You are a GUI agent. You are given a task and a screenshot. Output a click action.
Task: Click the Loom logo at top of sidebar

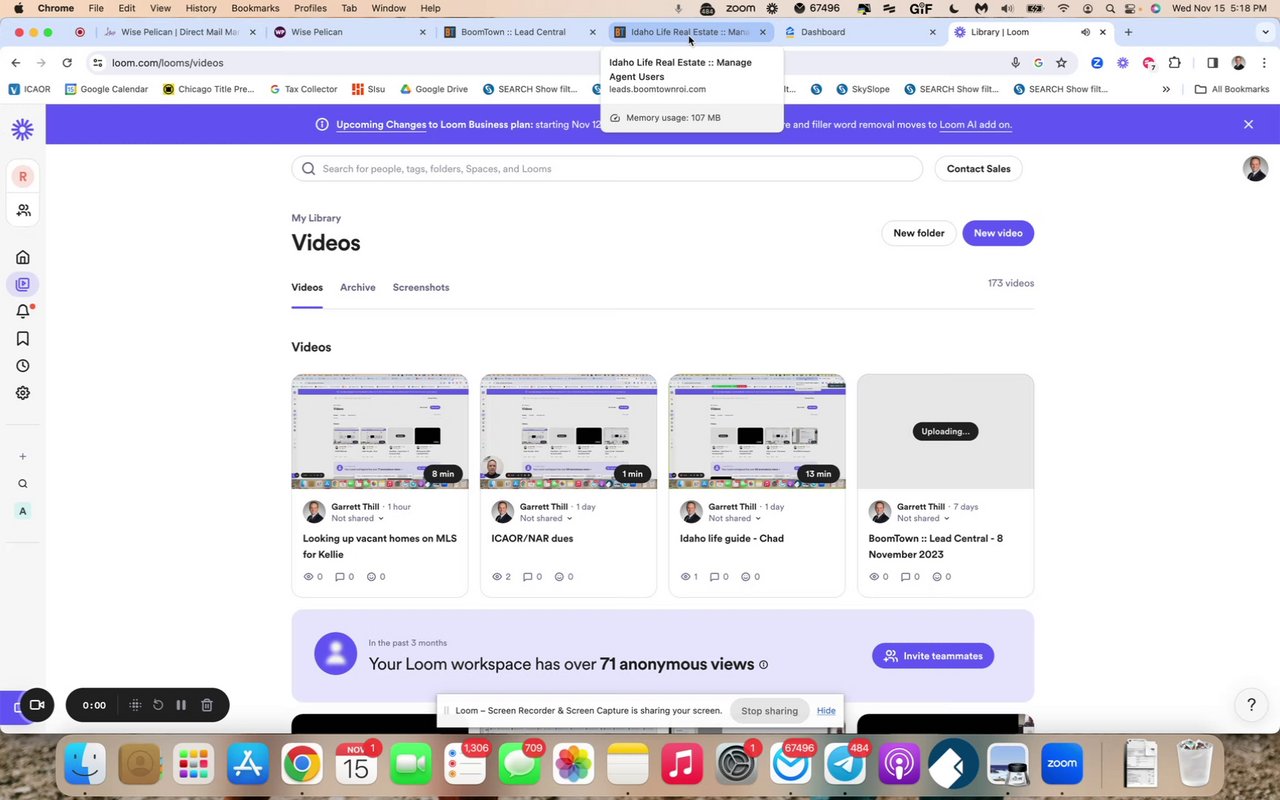pos(22,129)
